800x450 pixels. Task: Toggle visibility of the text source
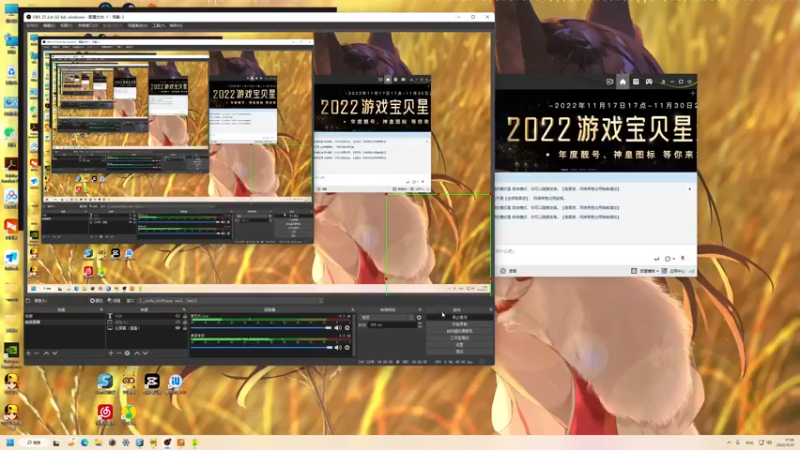178,316
